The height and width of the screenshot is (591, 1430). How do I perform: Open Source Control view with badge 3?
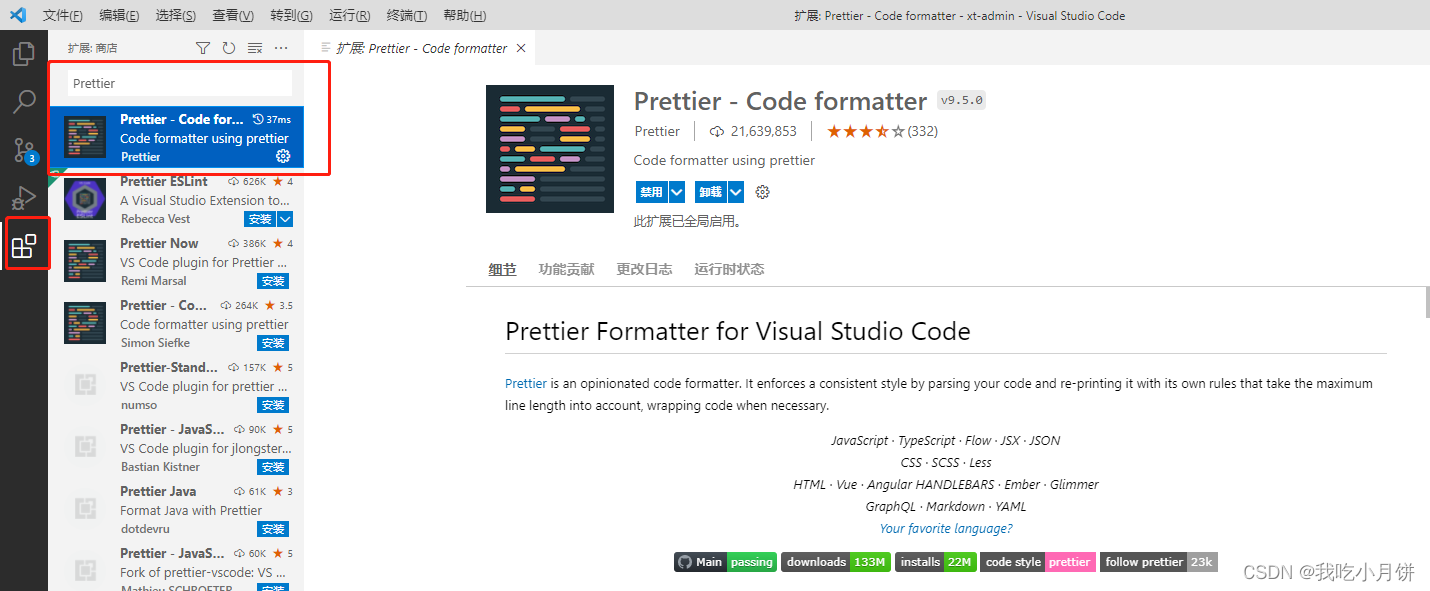click(x=24, y=150)
